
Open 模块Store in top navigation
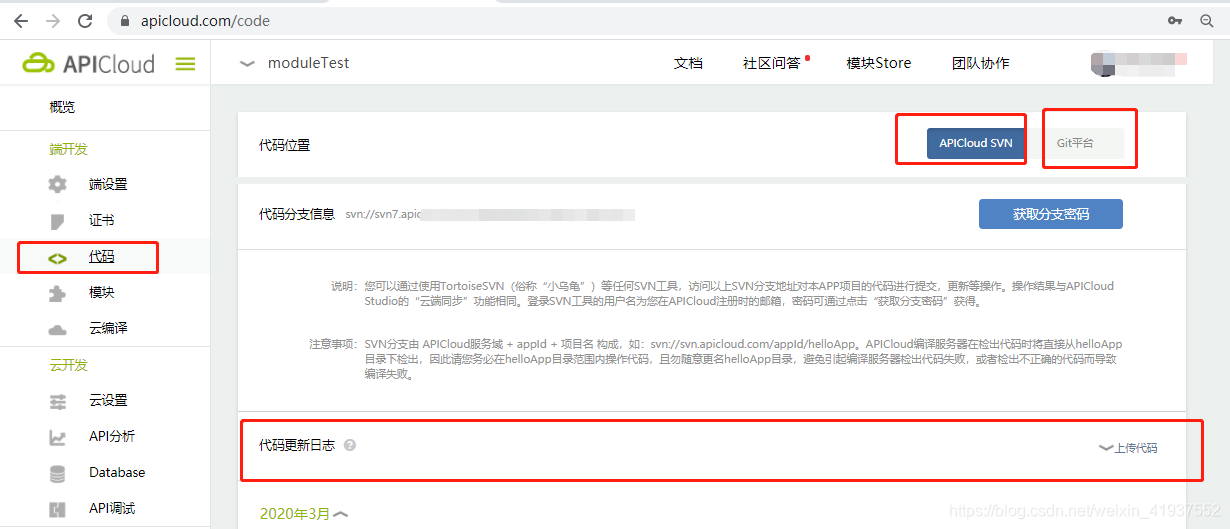(879, 63)
